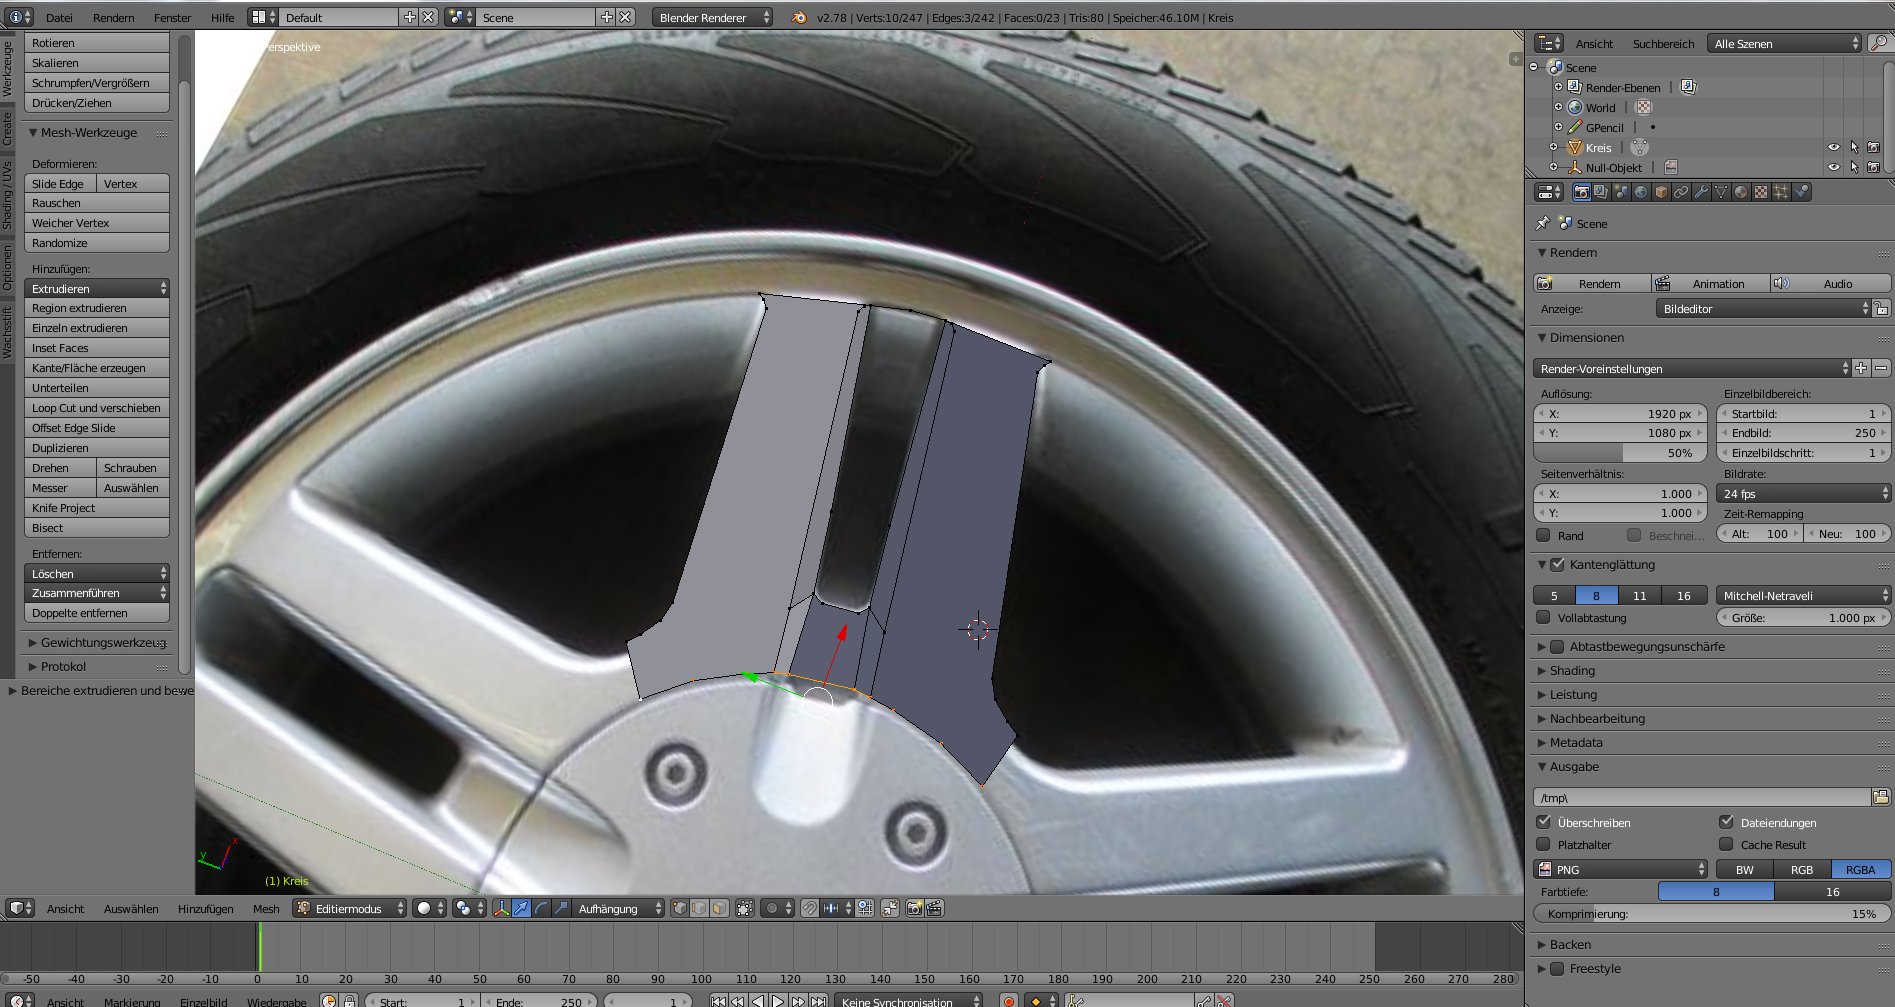Open the Editiermodus mode dropdown
1895x1007 pixels.
349,908
